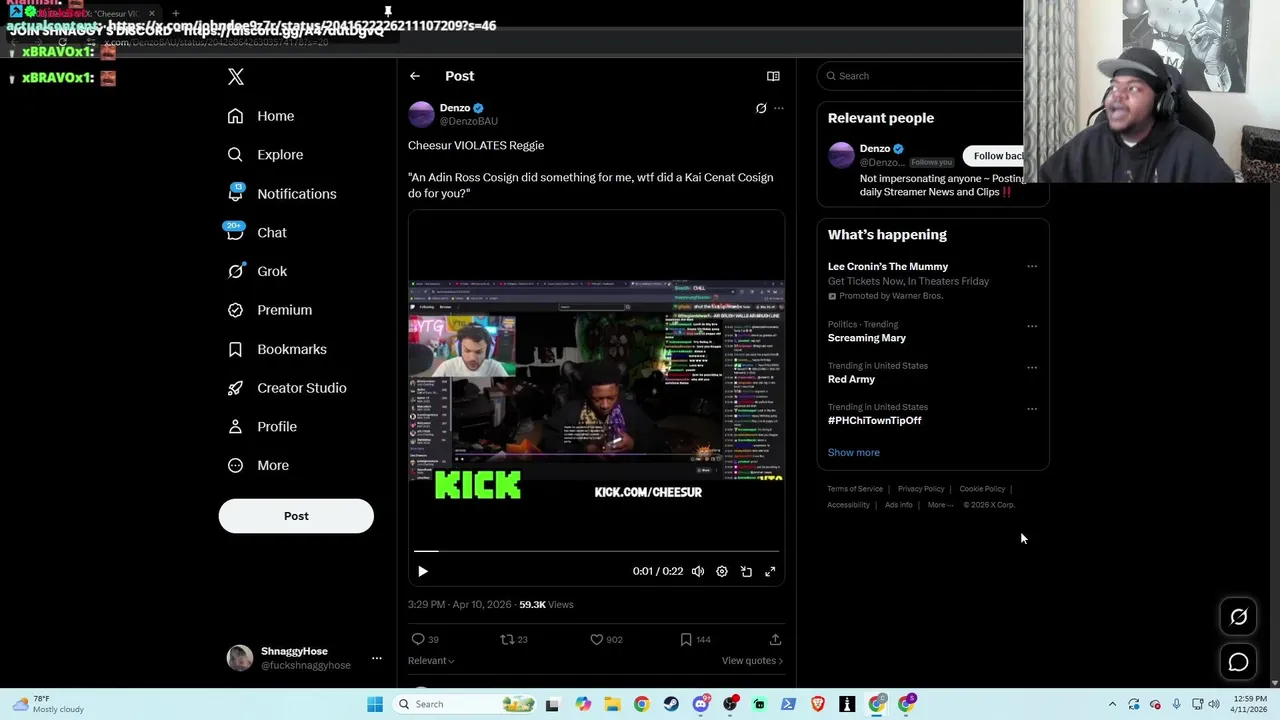Click Show more under What's happening
The image size is (1280, 720).
click(853, 452)
